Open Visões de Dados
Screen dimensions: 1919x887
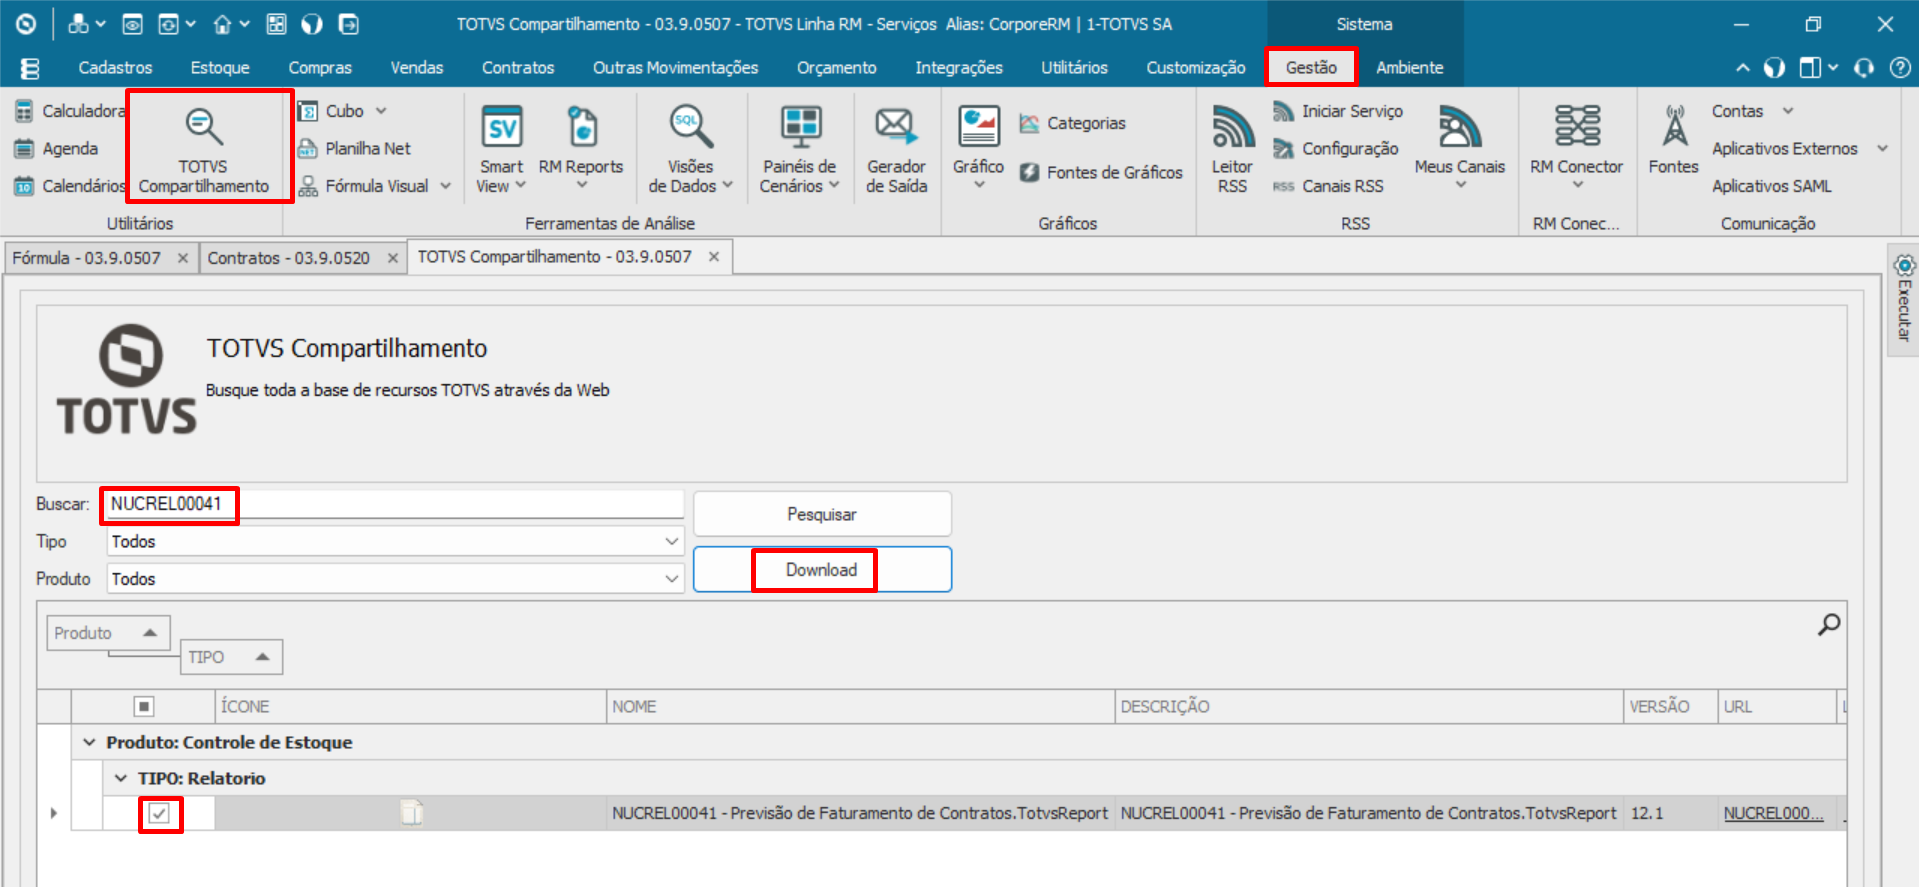click(x=690, y=148)
